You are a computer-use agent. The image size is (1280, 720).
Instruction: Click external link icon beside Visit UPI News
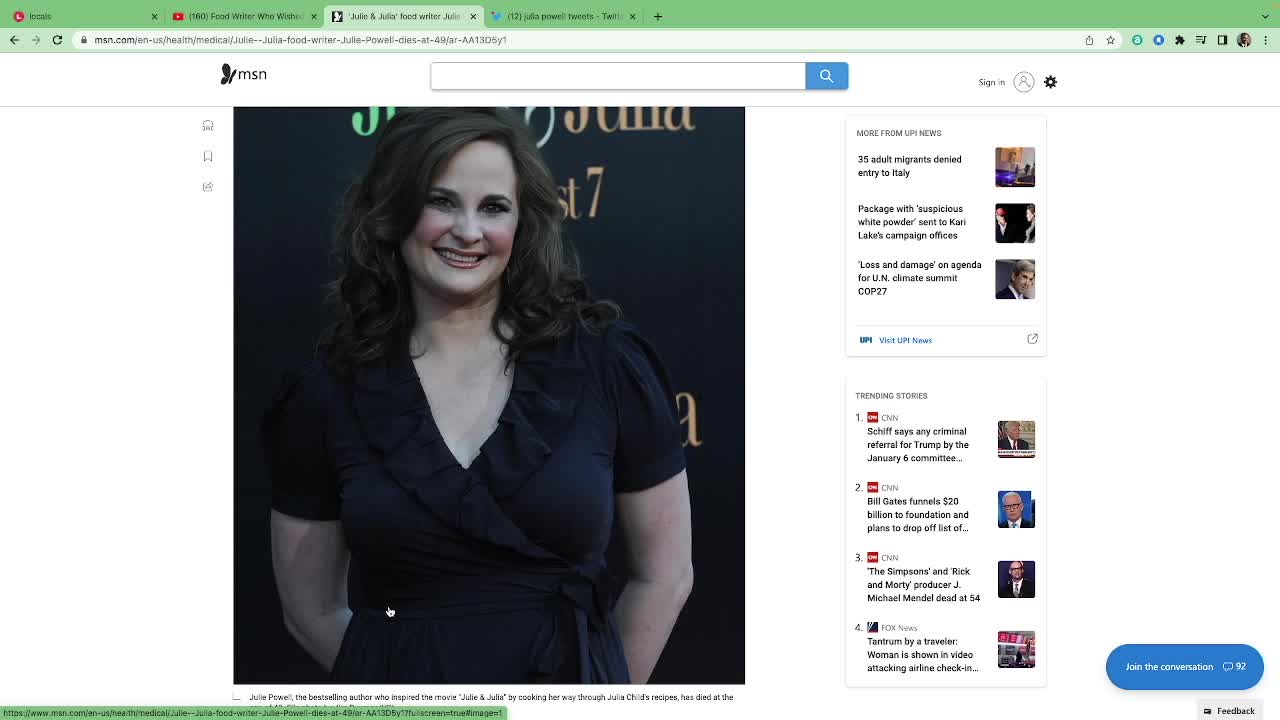(1032, 339)
